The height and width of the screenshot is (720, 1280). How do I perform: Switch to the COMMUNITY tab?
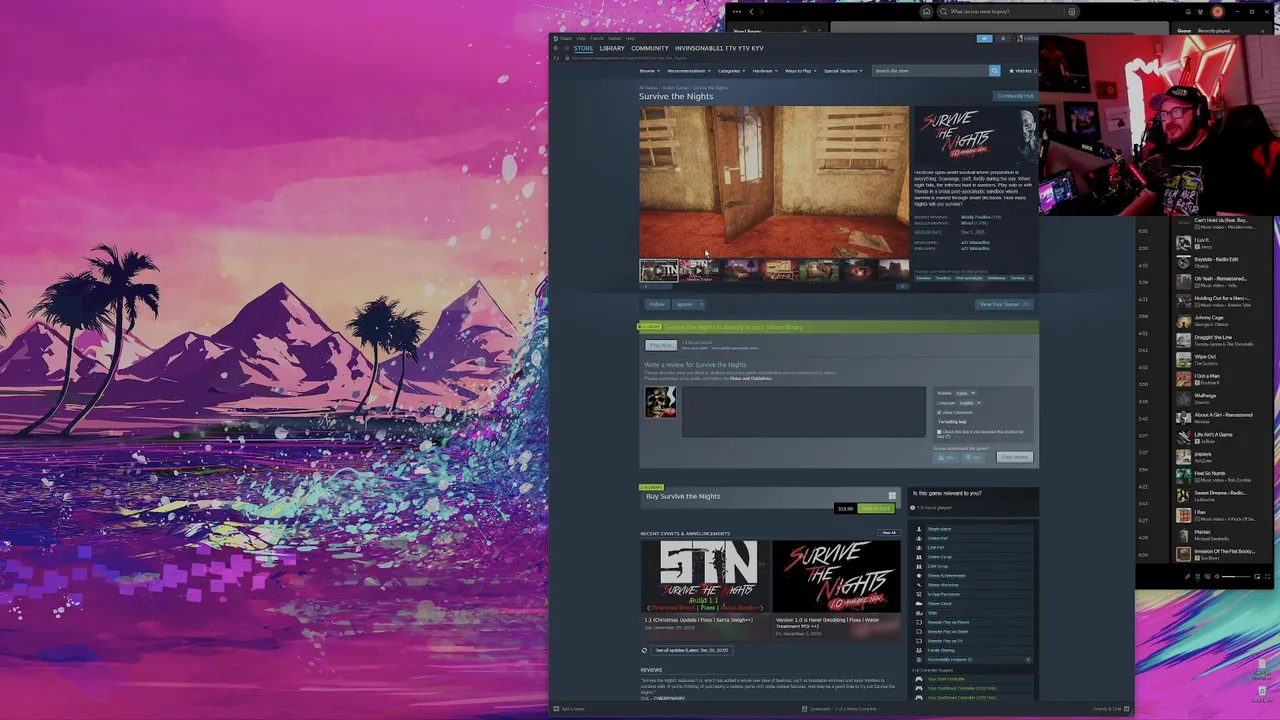pos(649,48)
